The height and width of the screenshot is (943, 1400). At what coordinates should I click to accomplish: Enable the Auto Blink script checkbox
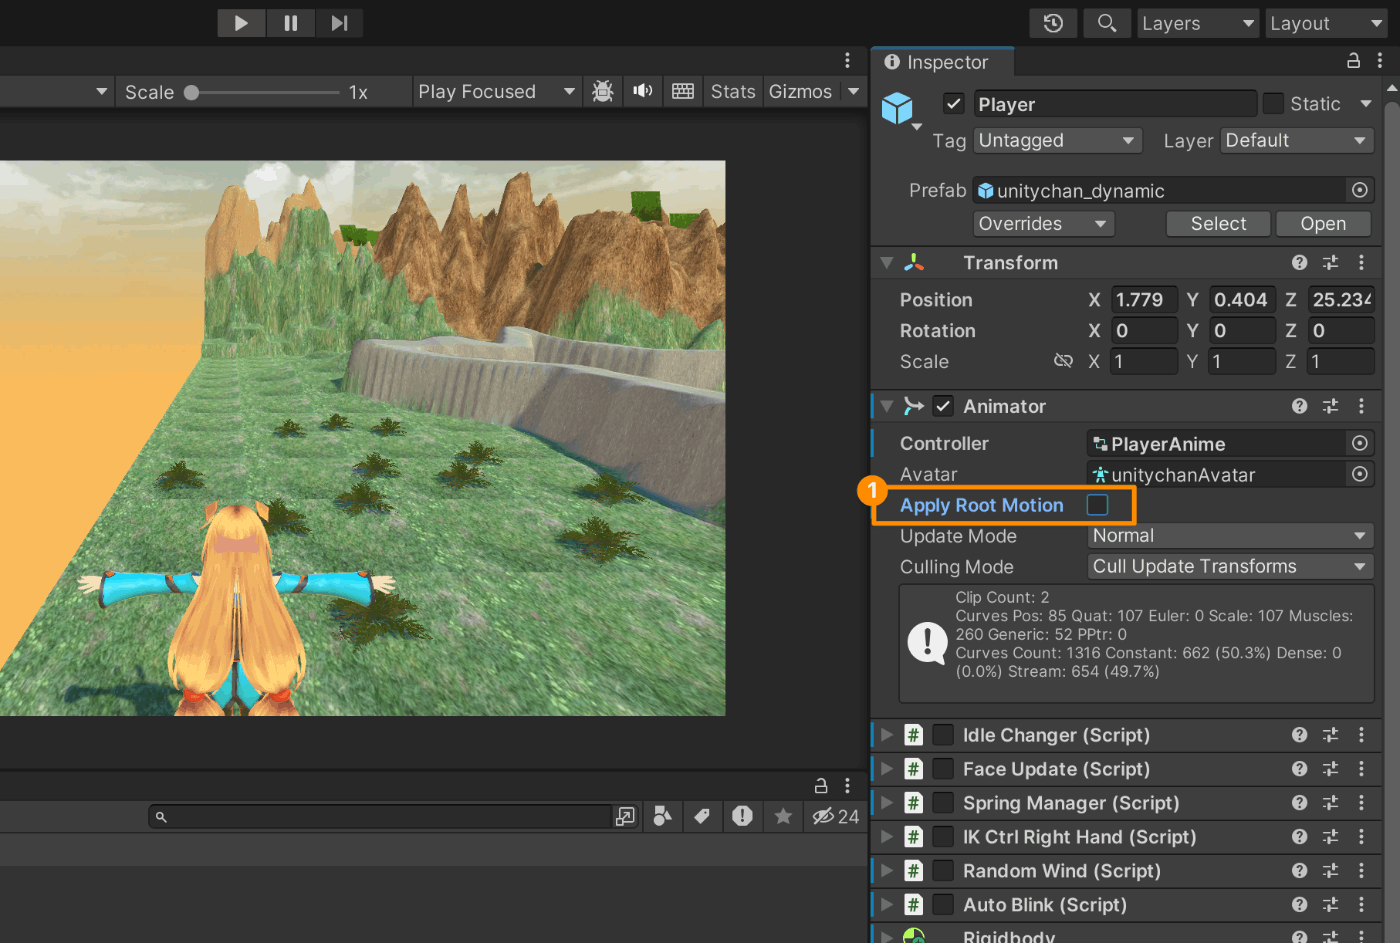click(943, 905)
